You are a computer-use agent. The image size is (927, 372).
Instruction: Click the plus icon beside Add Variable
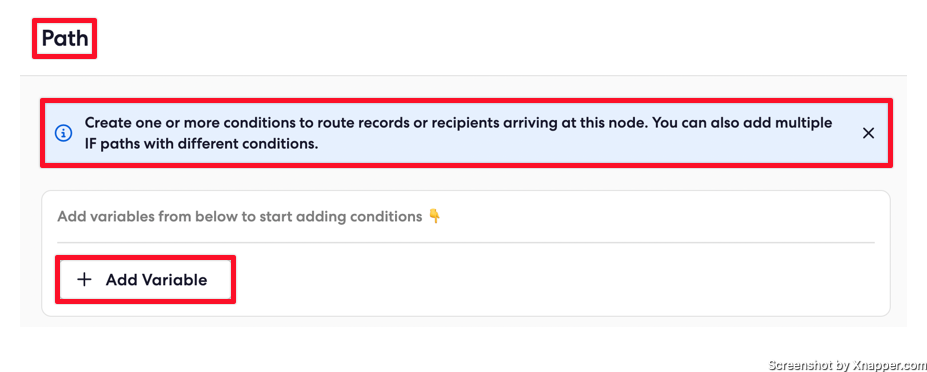[x=85, y=280]
